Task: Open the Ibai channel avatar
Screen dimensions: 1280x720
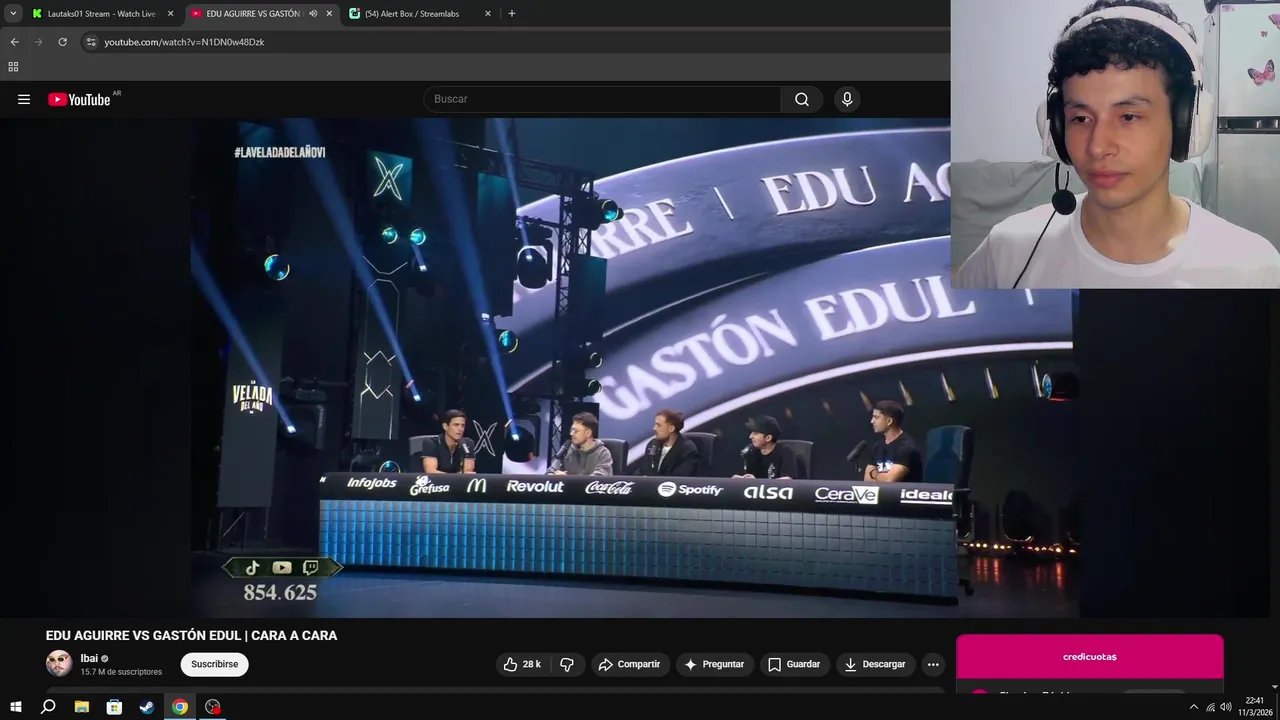Action: 59,664
